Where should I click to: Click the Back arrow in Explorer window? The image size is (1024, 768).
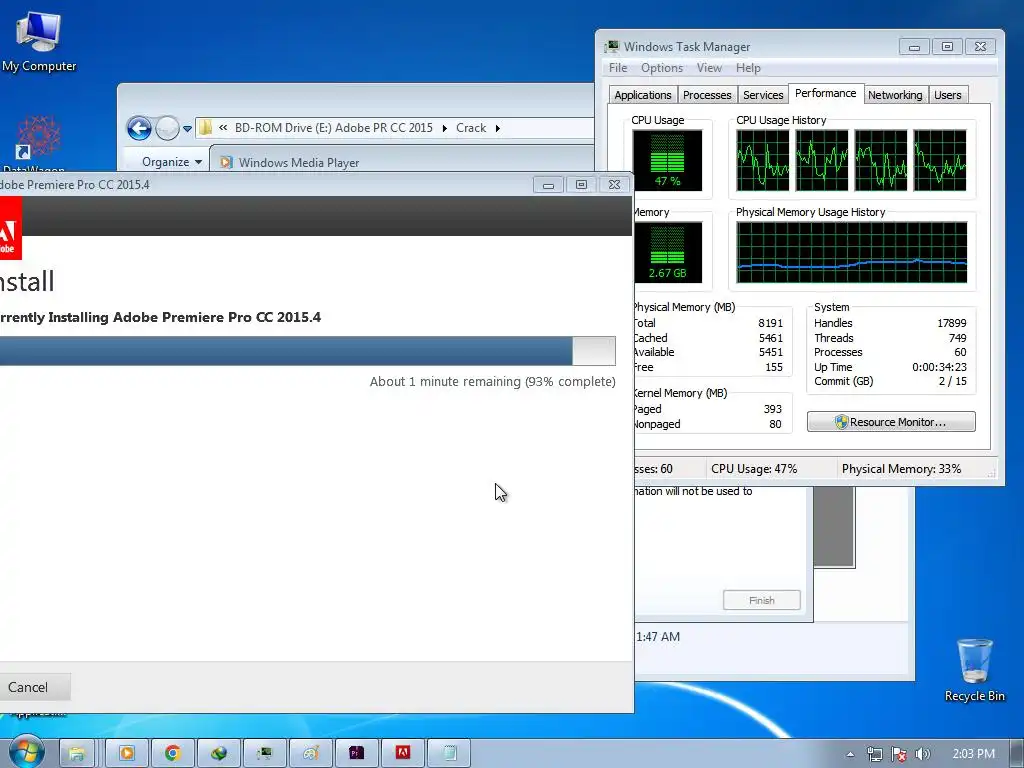tap(138, 128)
